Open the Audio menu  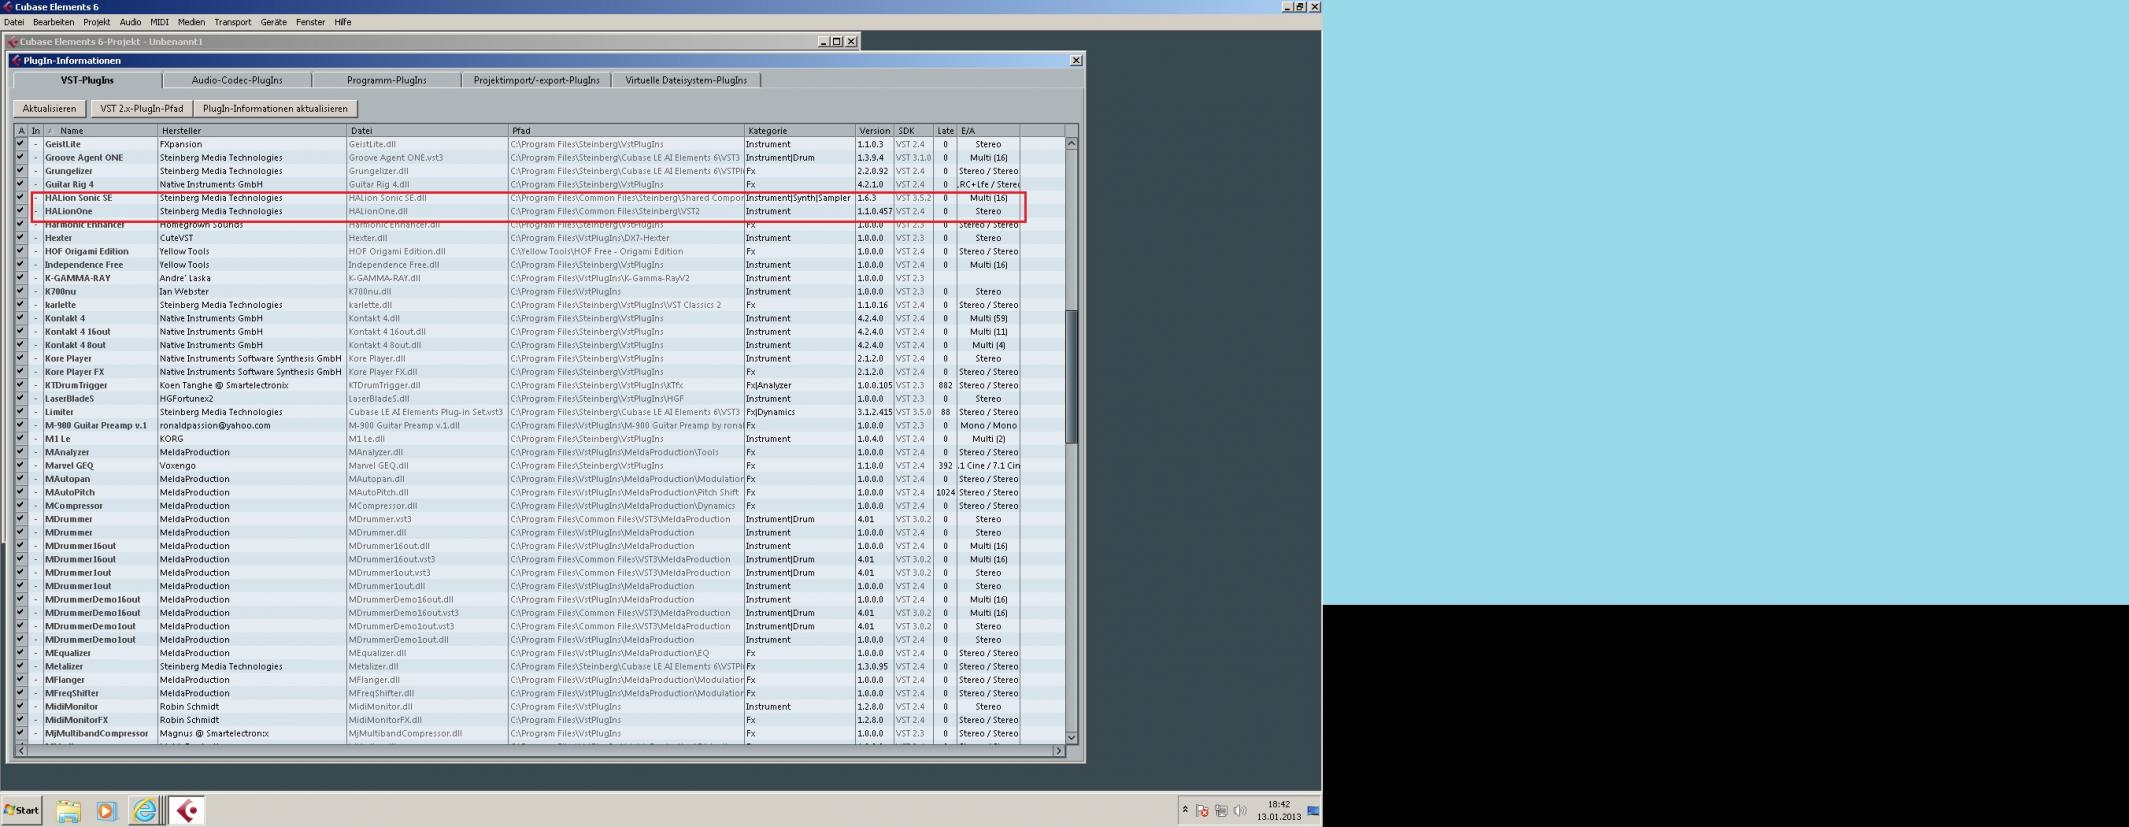[x=130, y=22]
